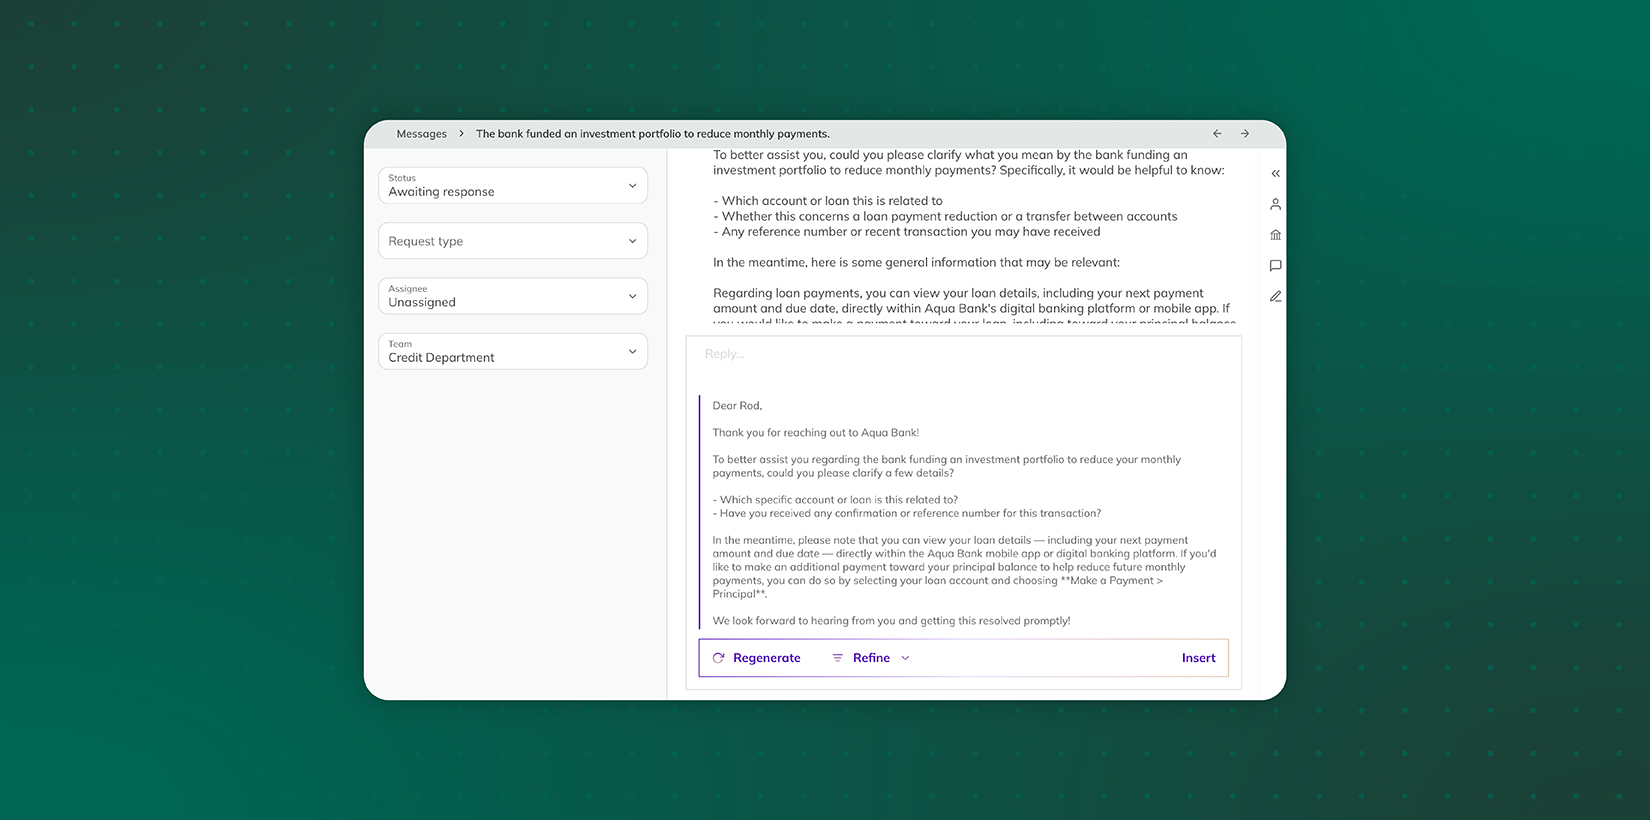Image resolution: width=1650 pixels, height=820 pixels.
Task: Open the Team dropdown Credit Department
Action: [513, 352]
